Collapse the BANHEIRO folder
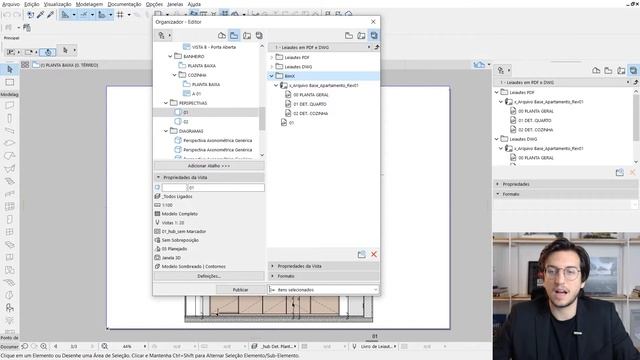The height and width of the screenshot is (360, 640). pyautogui.click(x=170, y=56)
